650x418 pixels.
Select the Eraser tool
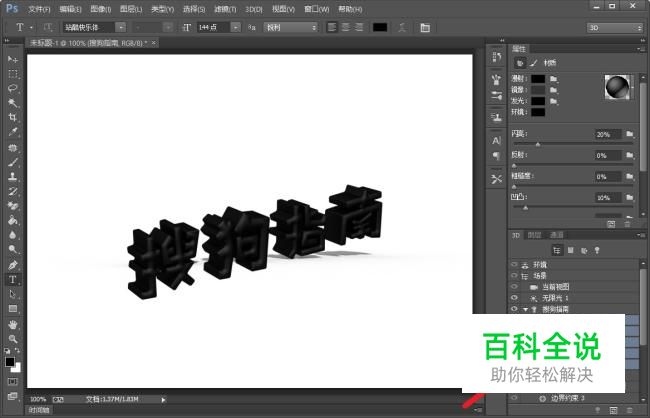pyautogui.click(x=13, y=206)
